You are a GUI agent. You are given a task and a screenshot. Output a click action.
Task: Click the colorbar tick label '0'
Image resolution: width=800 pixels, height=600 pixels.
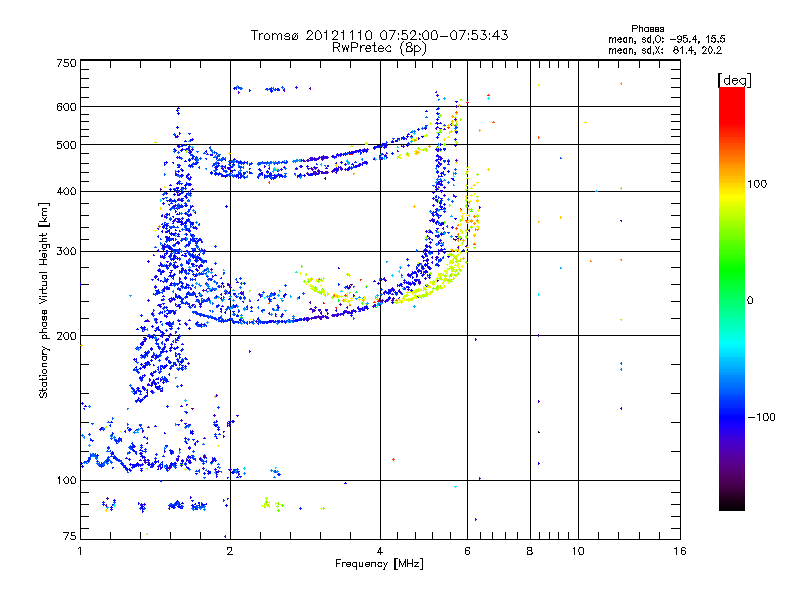click(x=750, y=301)
